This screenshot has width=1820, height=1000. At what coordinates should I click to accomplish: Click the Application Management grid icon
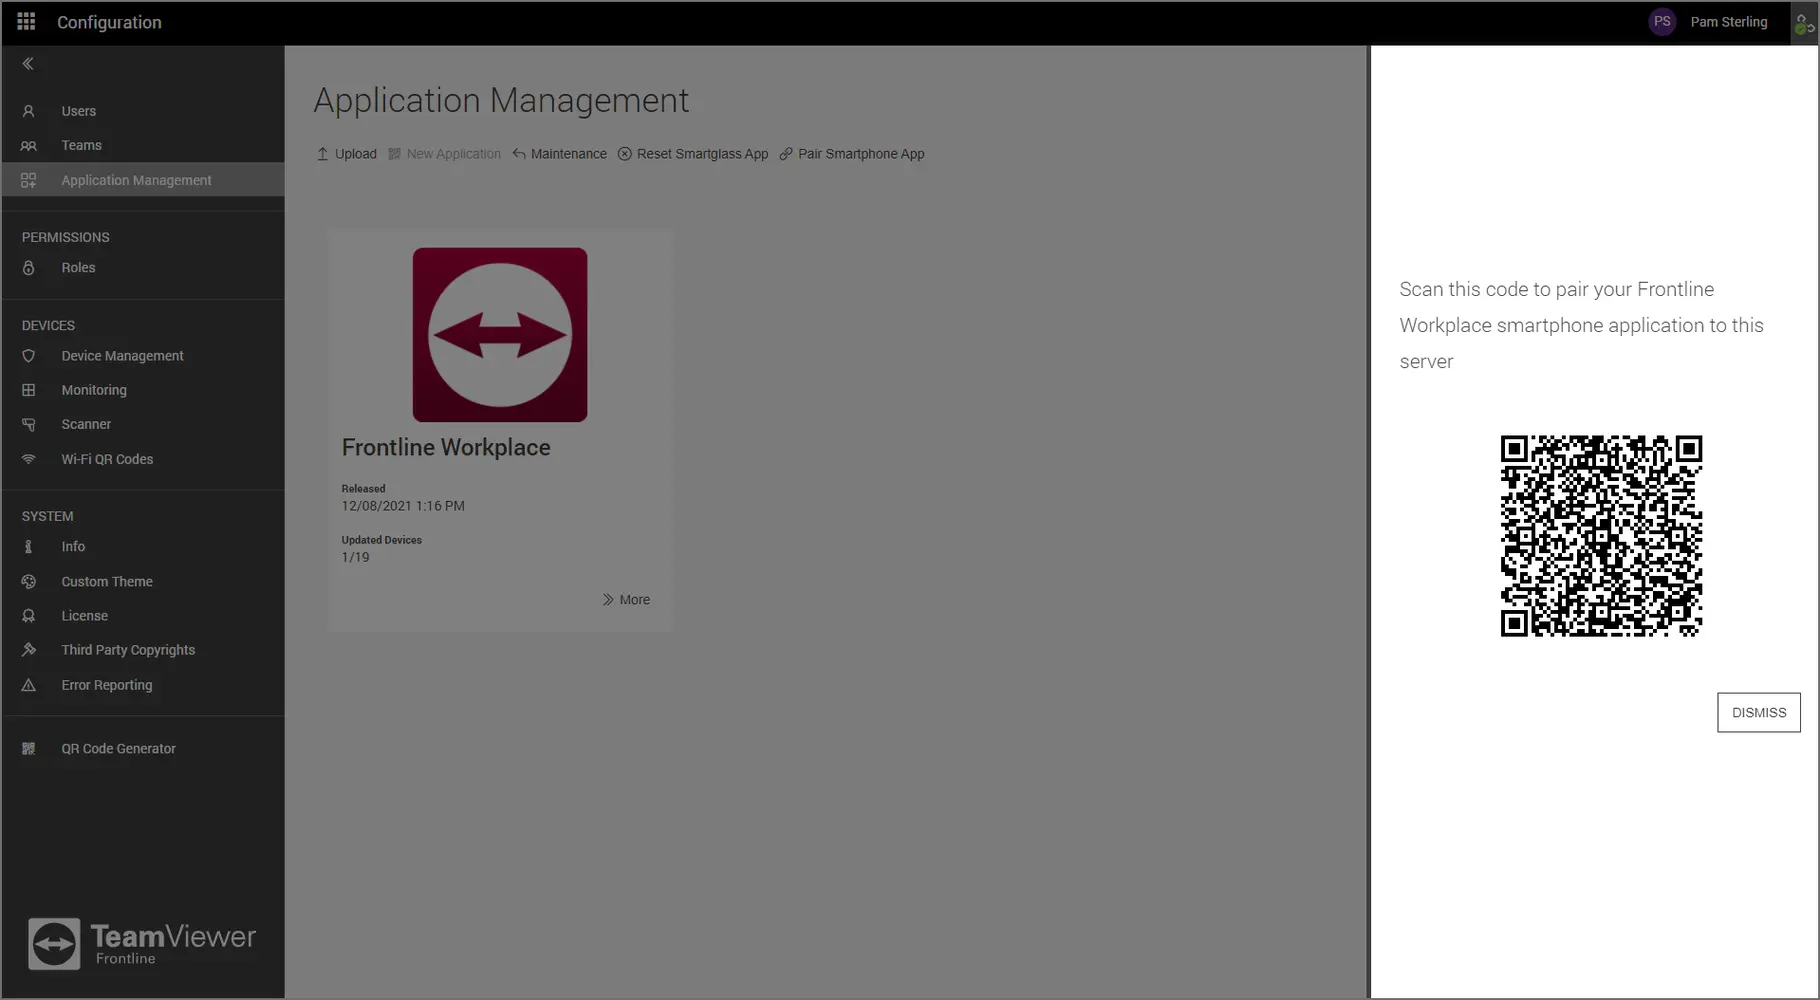[29, 180]
